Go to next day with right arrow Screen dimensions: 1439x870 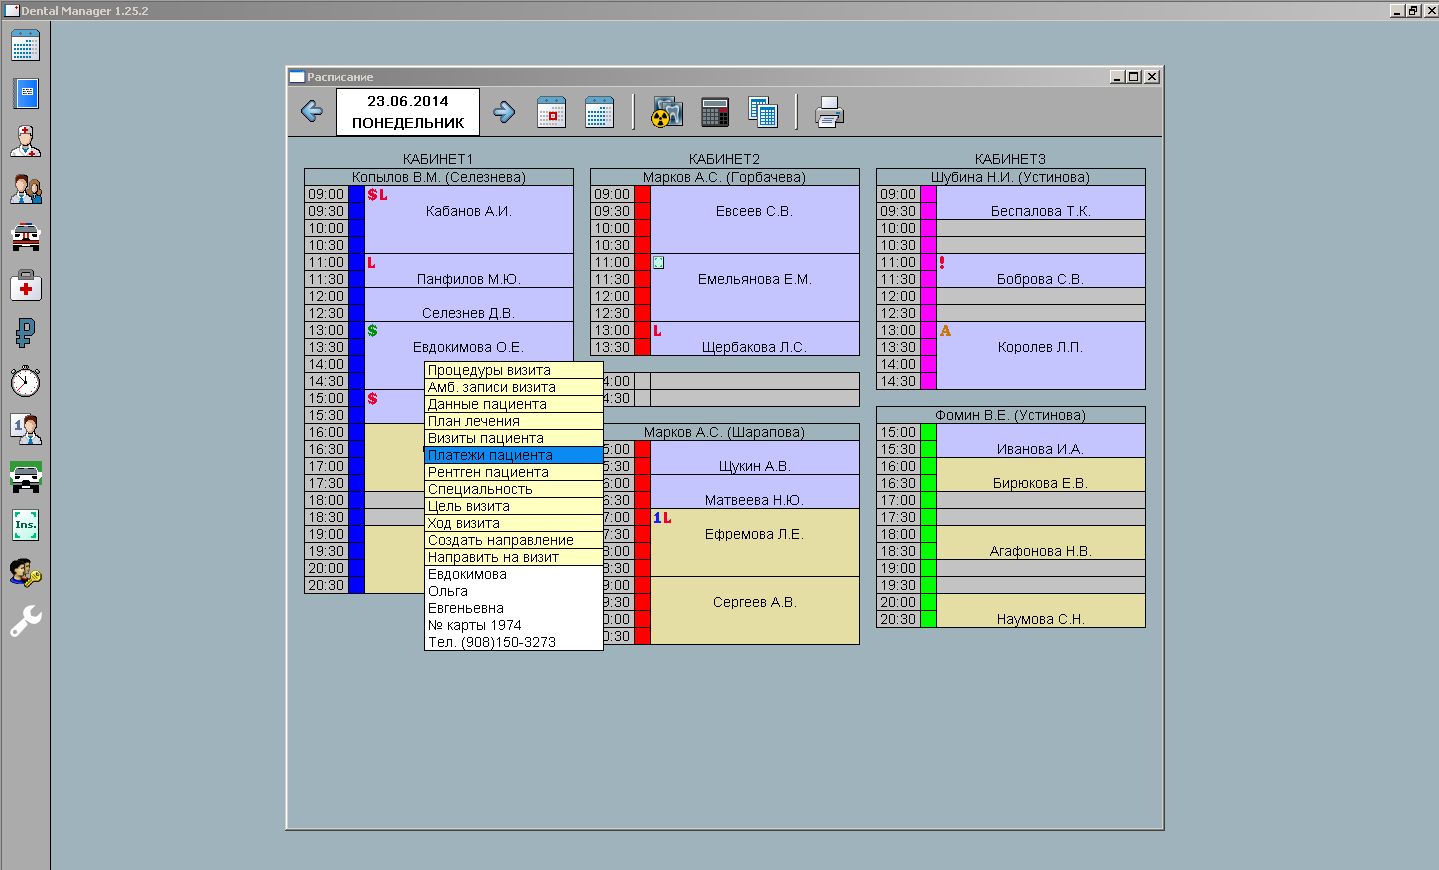tap(504, 112)
